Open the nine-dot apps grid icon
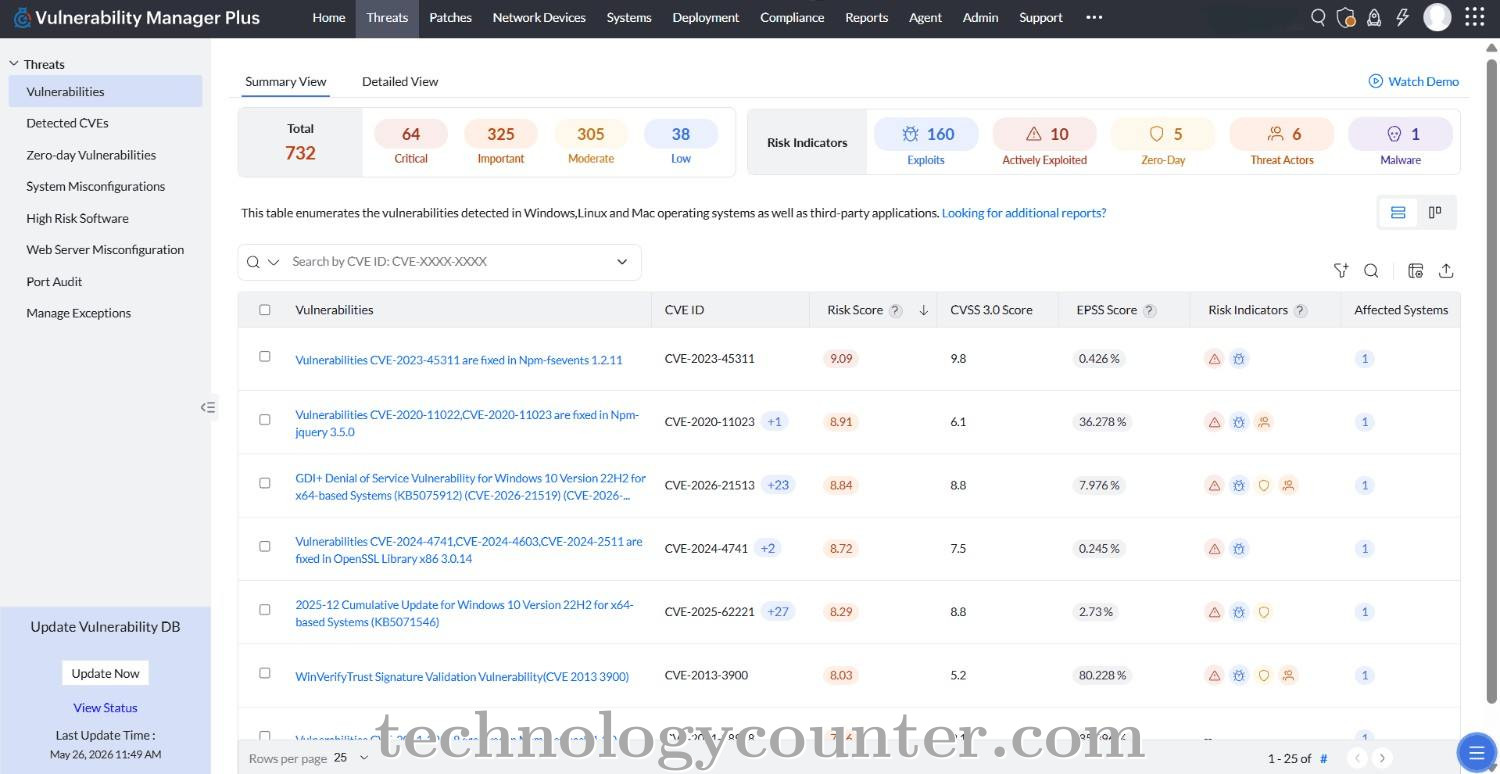 point(1474,17)
